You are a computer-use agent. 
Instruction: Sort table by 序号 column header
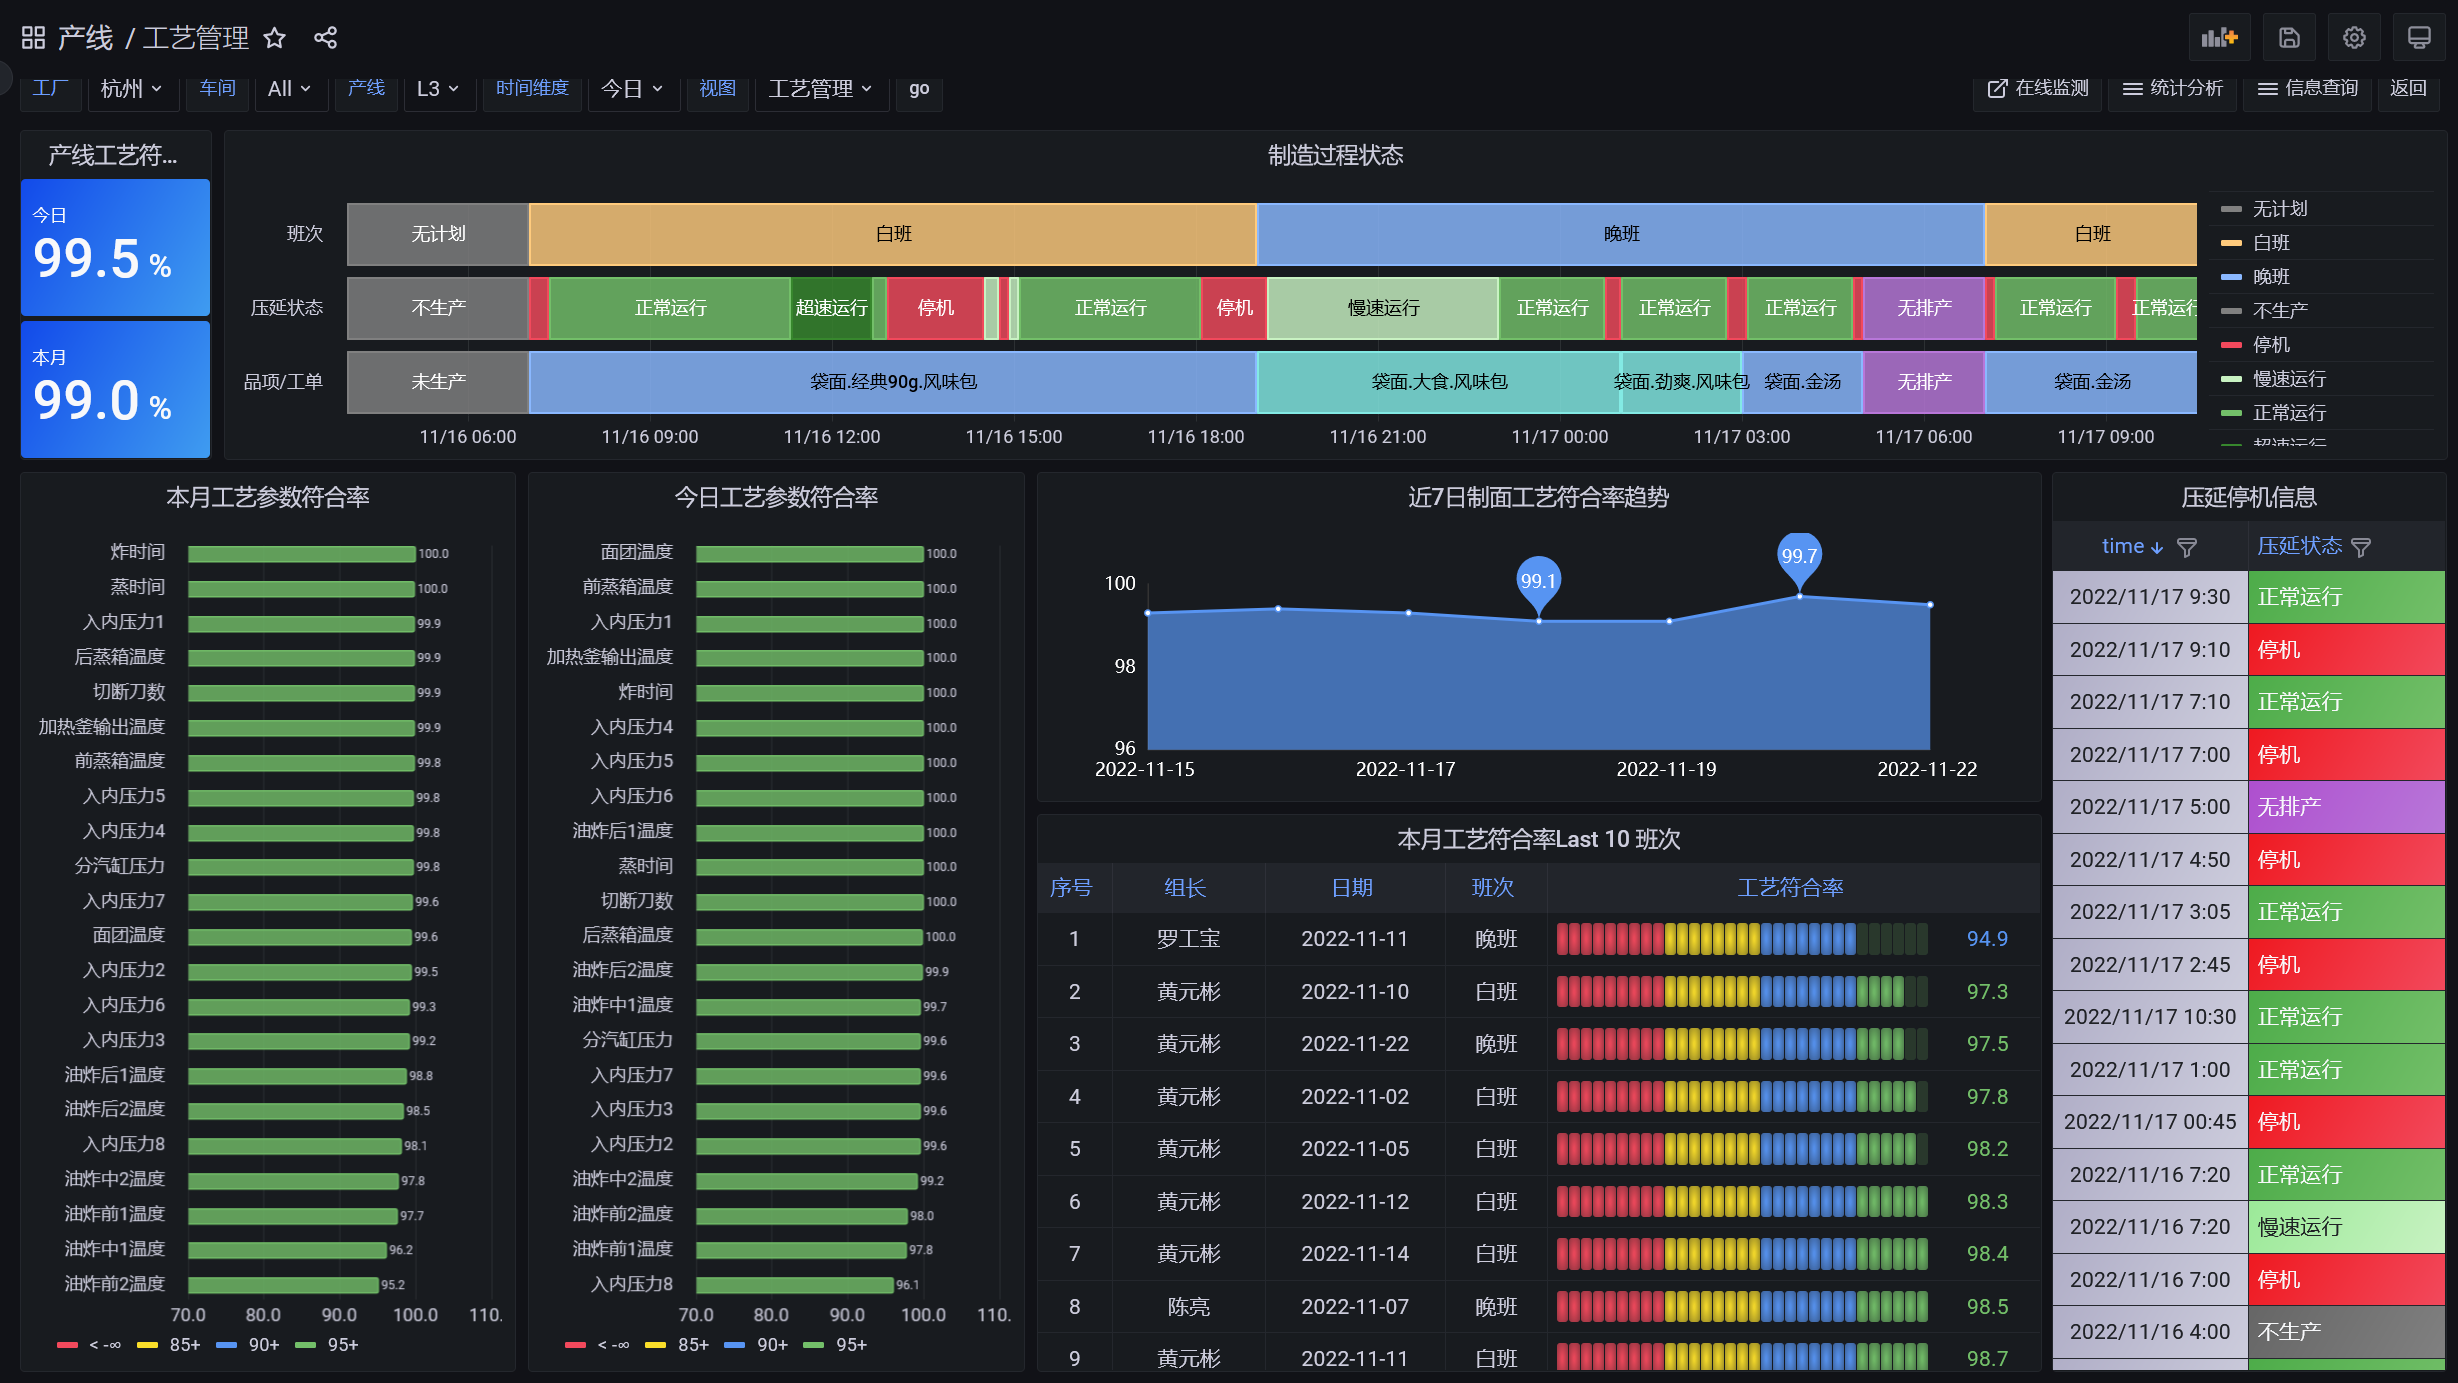click(1071, 888)
